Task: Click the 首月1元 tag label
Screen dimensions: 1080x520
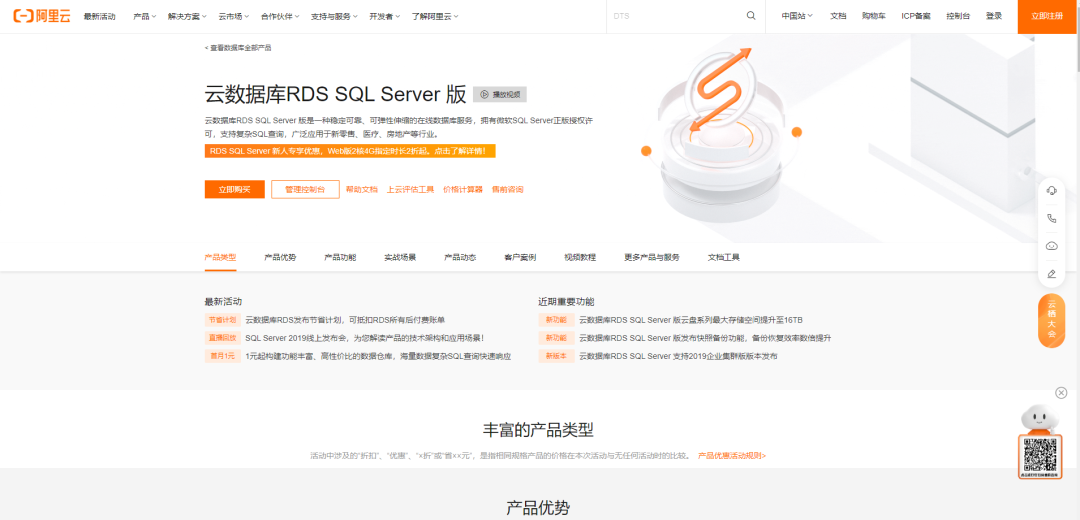Action: [222, 356]
